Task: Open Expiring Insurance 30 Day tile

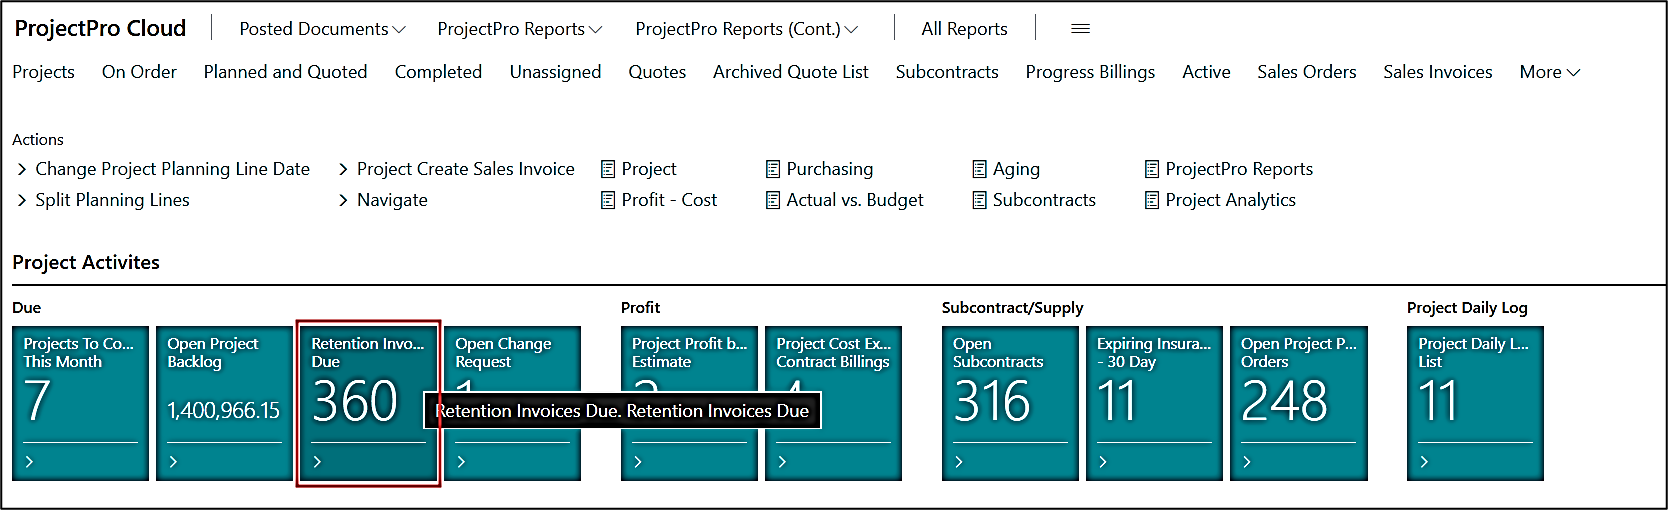Action: click(1154, 403)
